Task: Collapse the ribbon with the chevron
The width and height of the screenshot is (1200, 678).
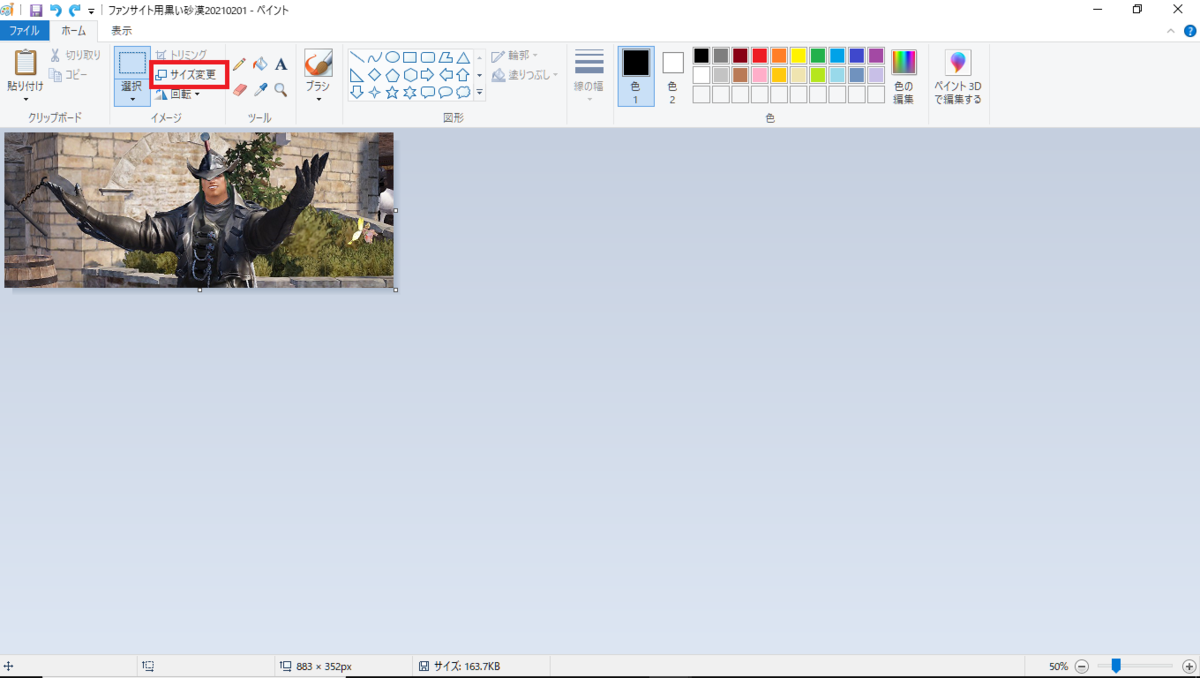Action: point(1171,31)
